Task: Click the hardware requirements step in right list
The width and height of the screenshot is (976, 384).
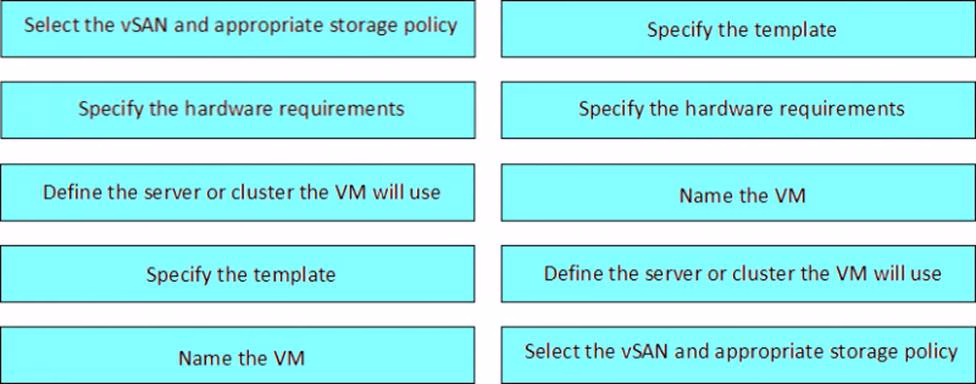Action: 738,110
